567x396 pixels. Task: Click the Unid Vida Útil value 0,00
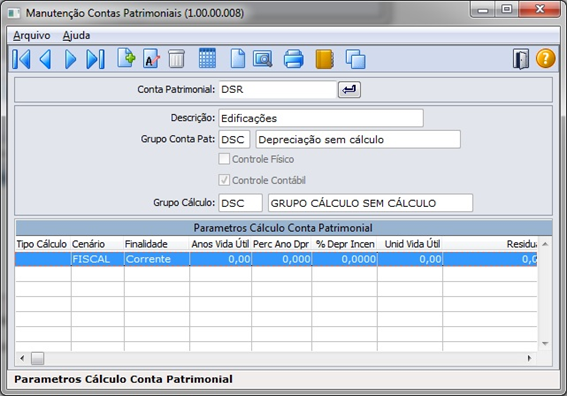pos(410,259)
